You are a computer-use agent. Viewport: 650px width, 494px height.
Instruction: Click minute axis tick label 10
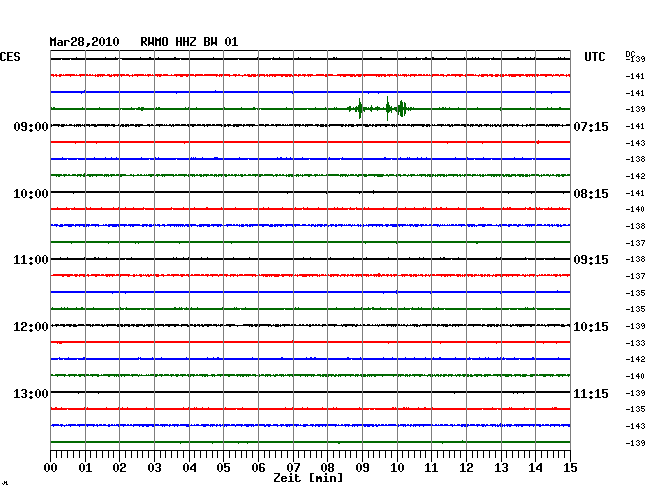(x=397, y=467)
